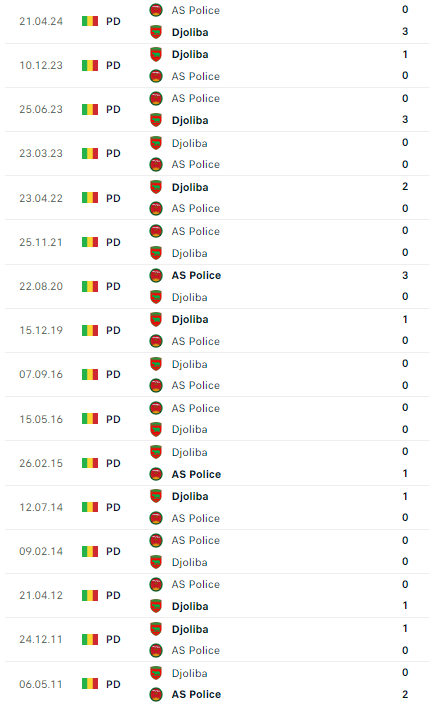429x703 pixels.
Task: Click Mali flag in the 07.09.16 row
Action: (x=90, y=374)
